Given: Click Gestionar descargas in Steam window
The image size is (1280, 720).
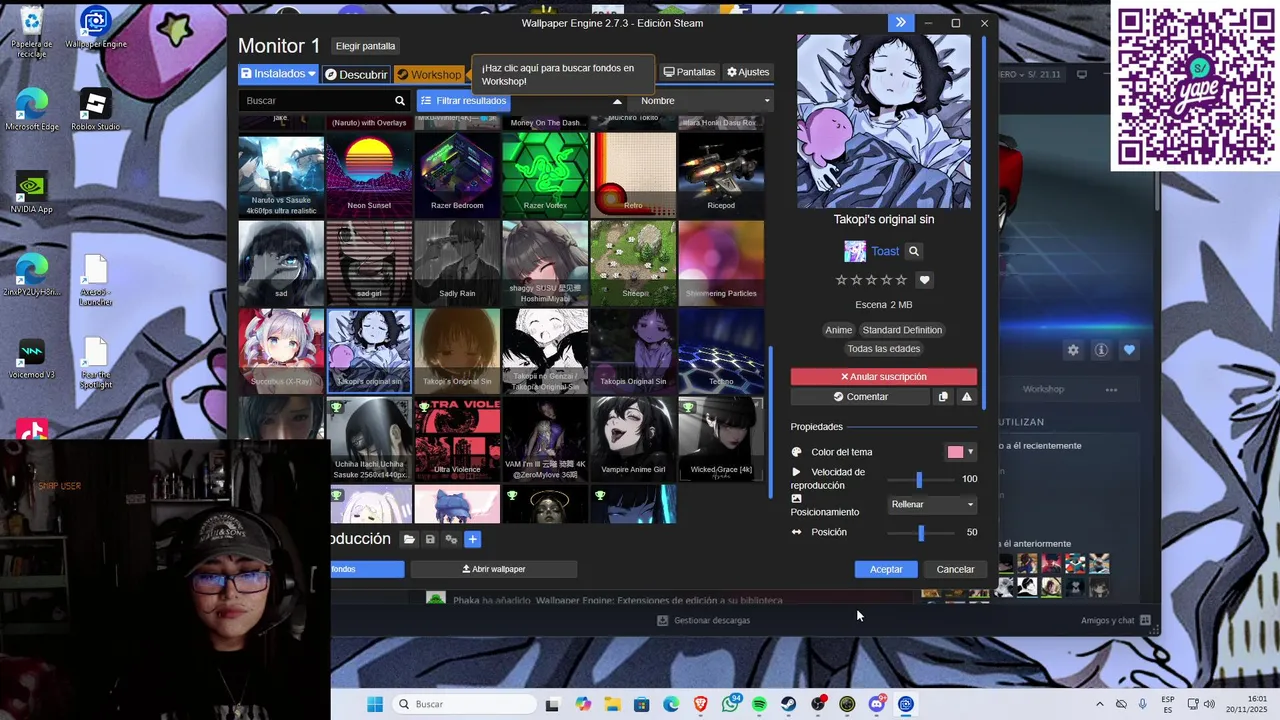Looking at the screenshot, I should tap(704, 620).
